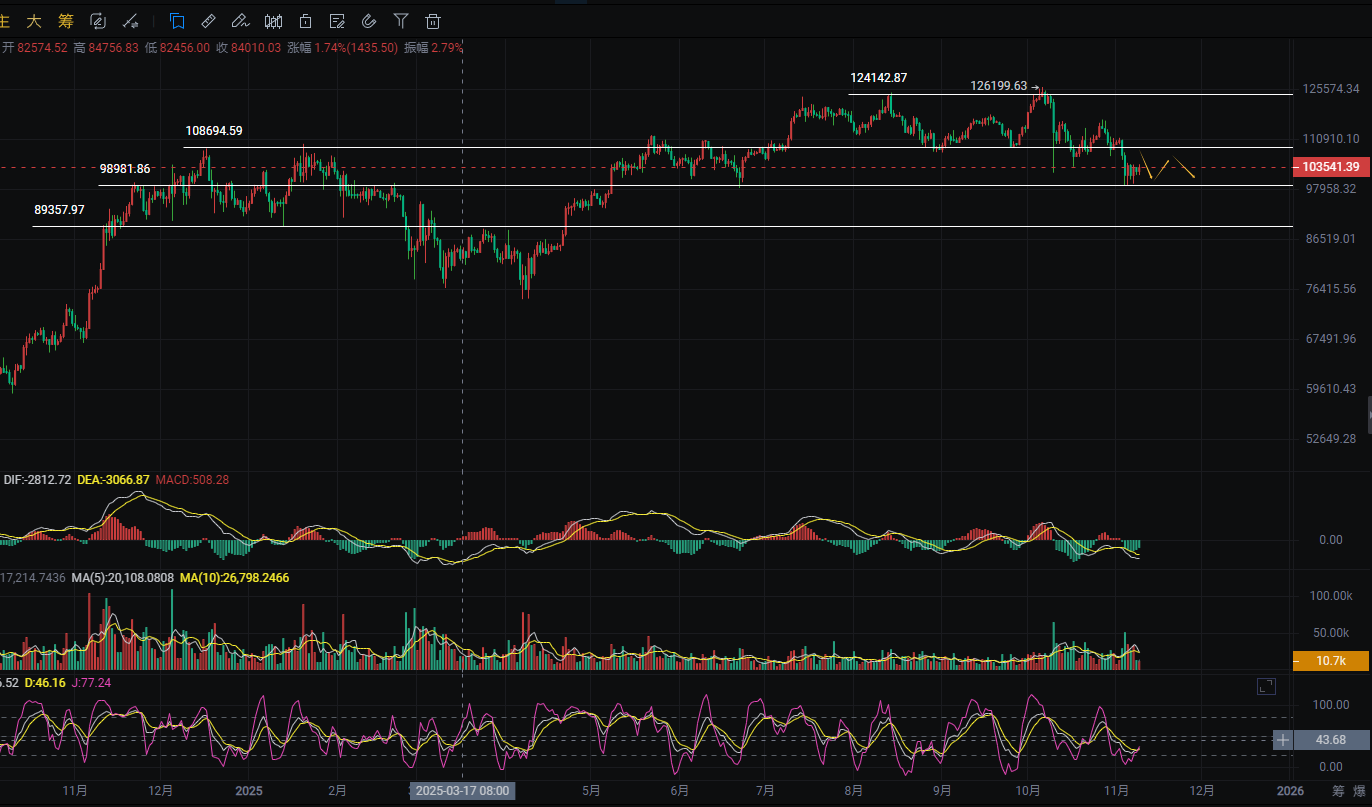Viewport: 1372px width, 807px height.
Task: Click the lock drawings icon
Action: [305, 20]
